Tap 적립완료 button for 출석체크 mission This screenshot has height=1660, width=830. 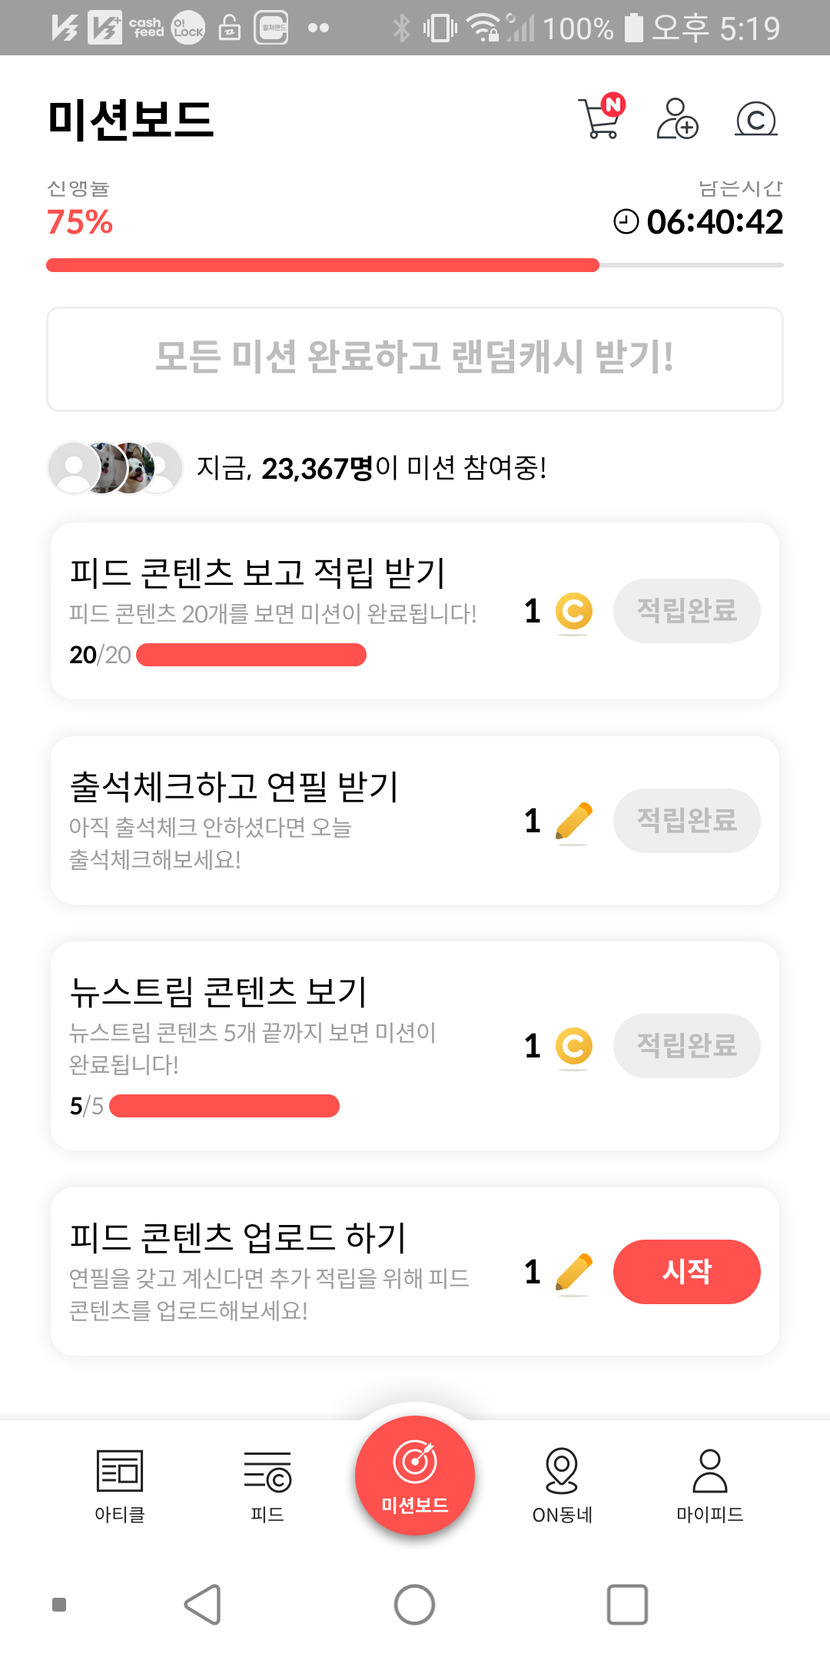(687, 821)
